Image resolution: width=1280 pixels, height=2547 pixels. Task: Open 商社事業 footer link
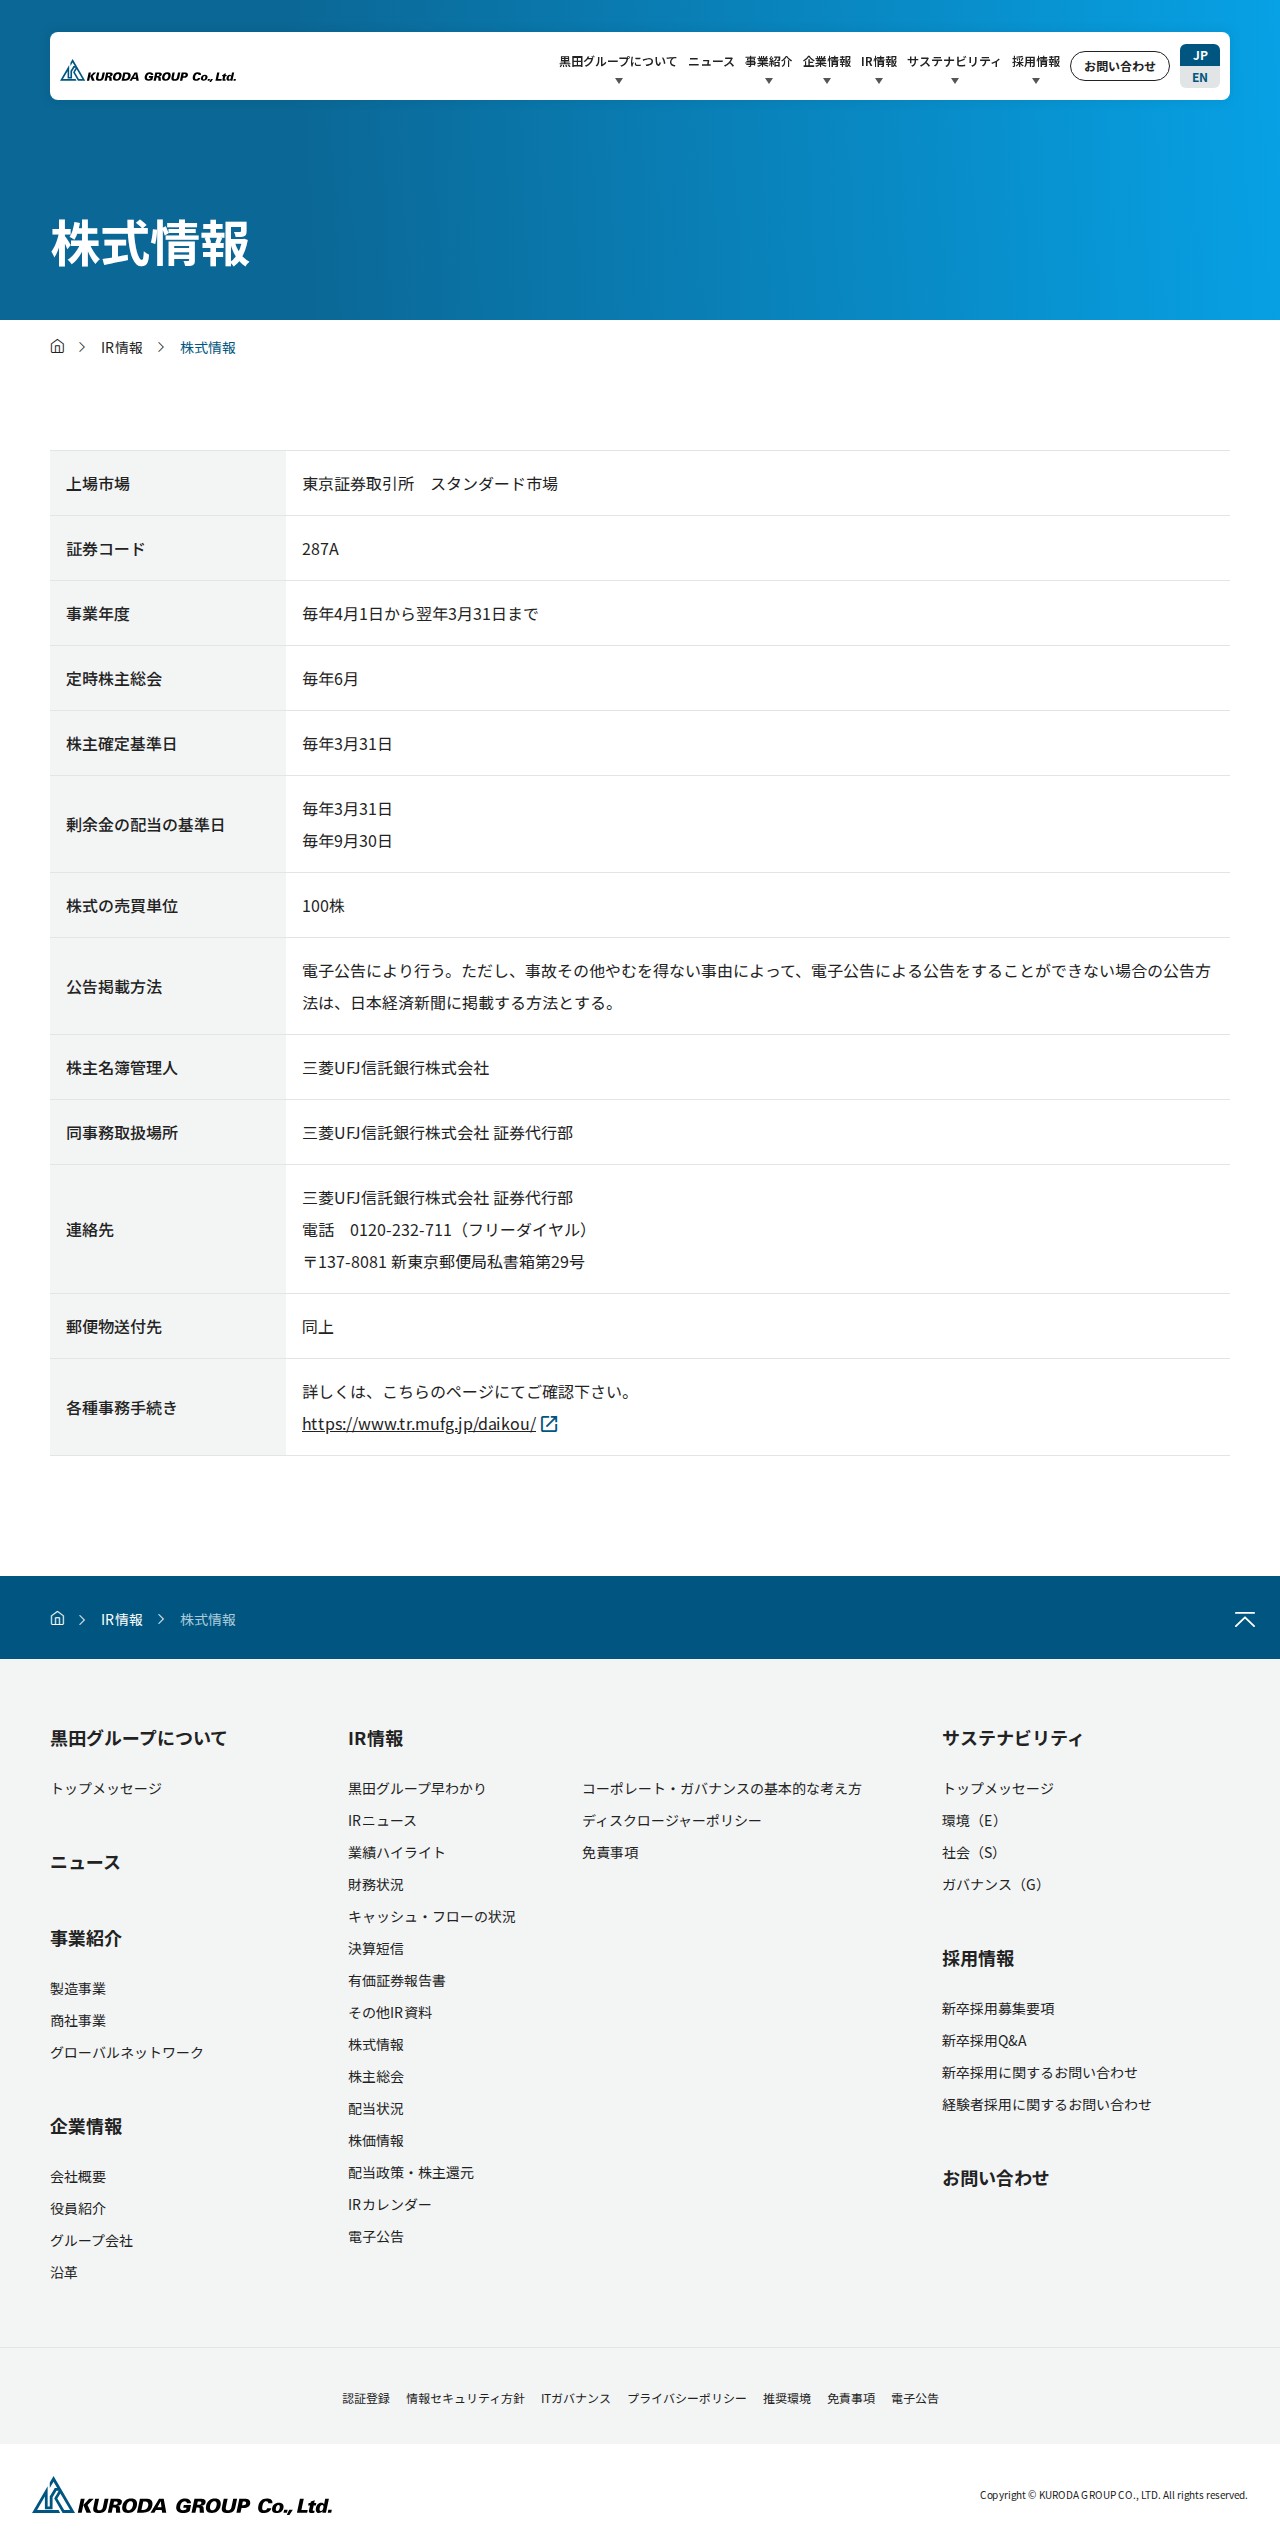(78, 2021)
